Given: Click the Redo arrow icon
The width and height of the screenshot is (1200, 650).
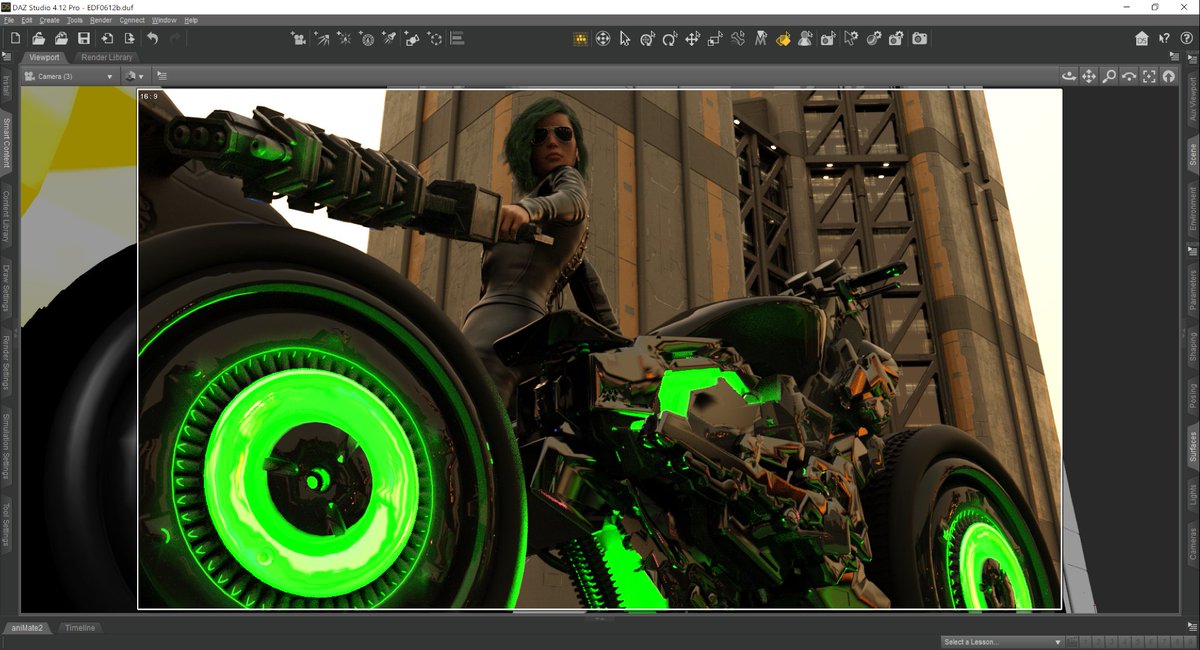Looking at the screenshot, I should (176, 38).
